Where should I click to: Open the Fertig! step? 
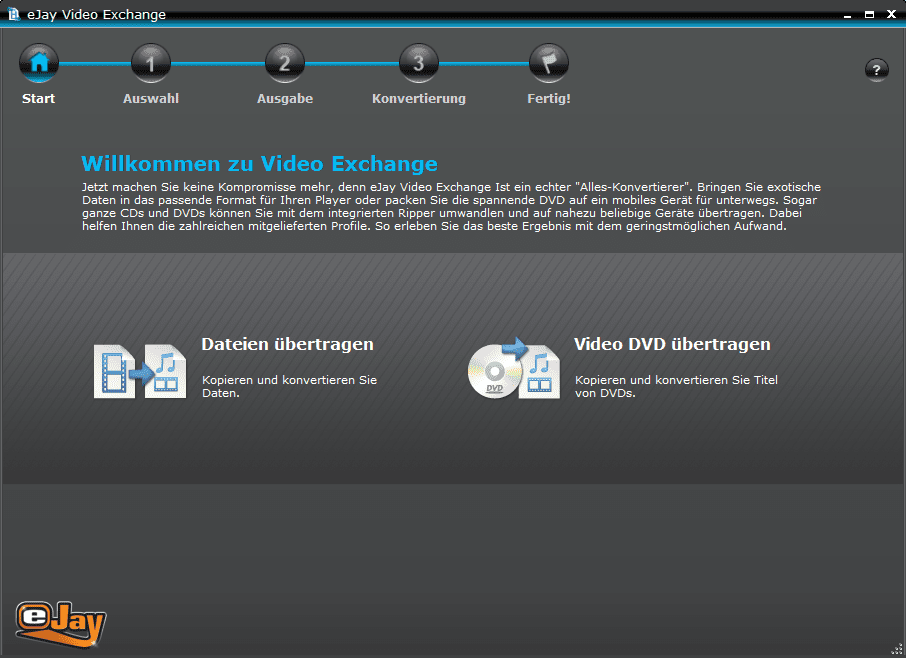[548, 98]
